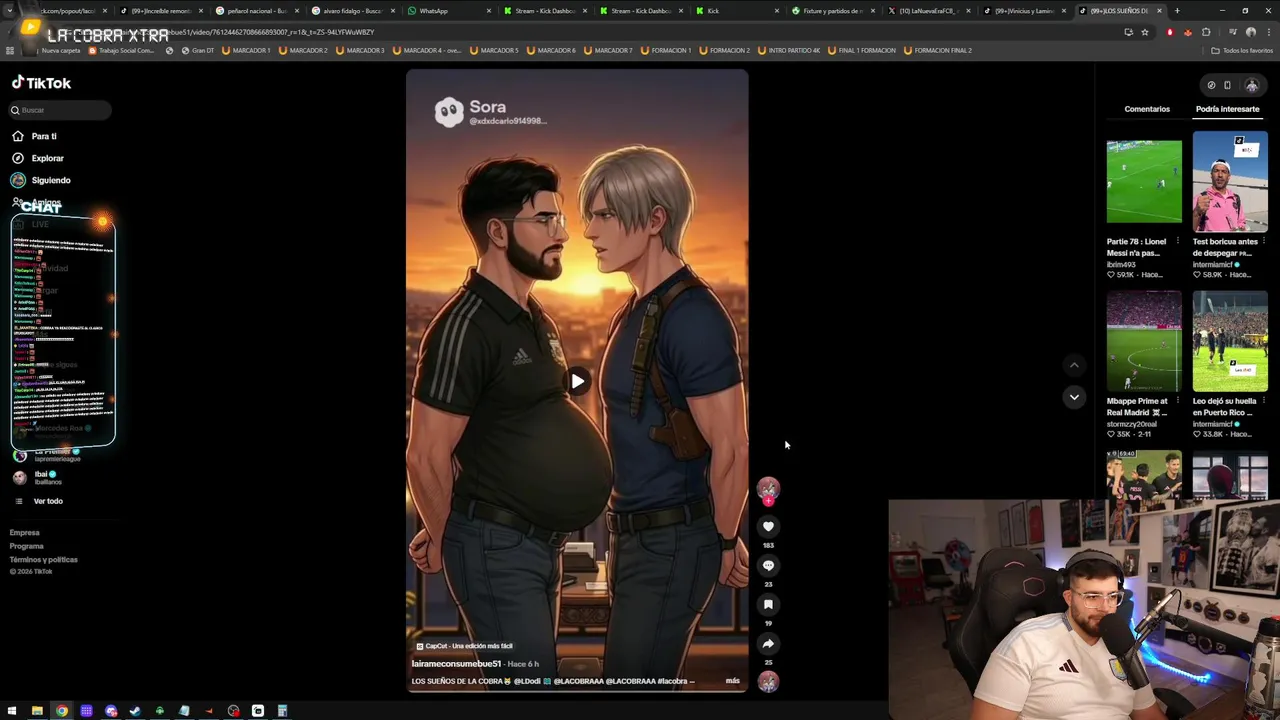Open MARCADOR 1 bookmark
This screenshot has width=1280, height=720.
245,50
